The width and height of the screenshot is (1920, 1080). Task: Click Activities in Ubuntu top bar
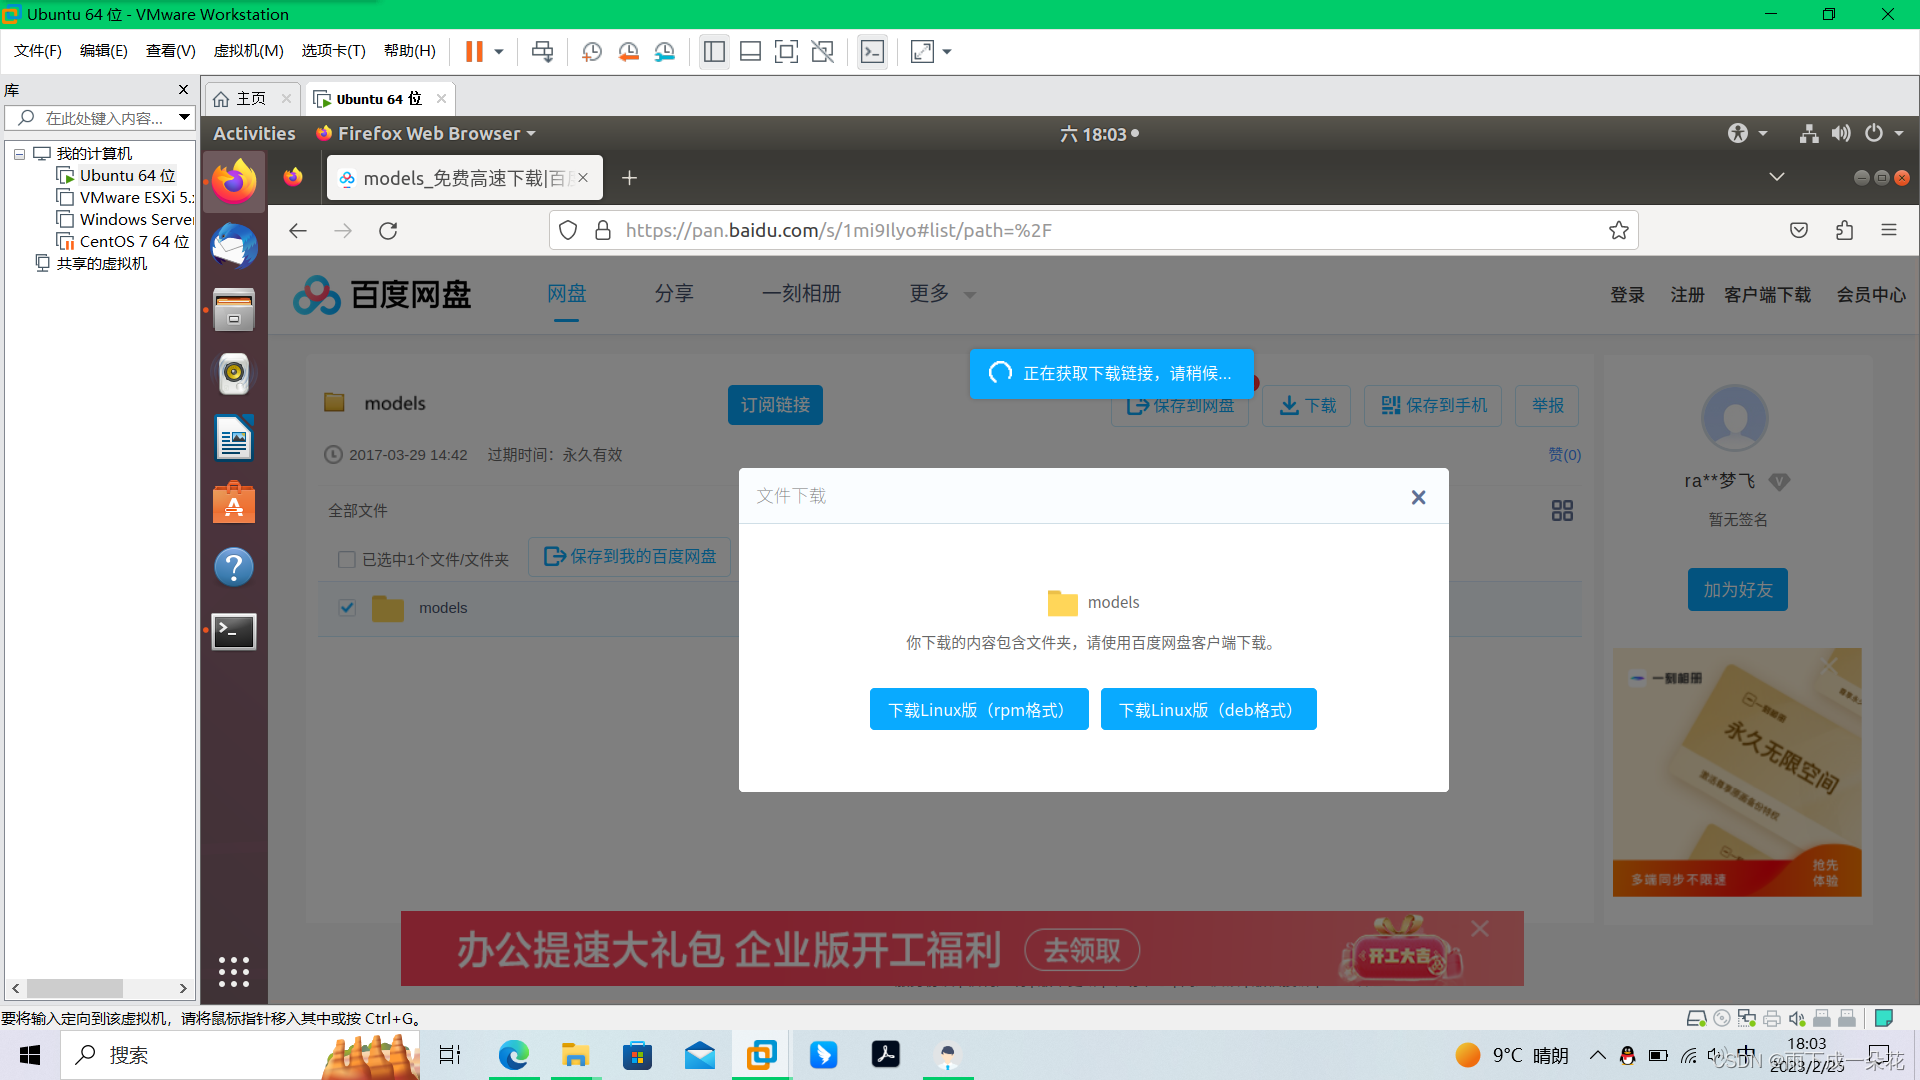254,133
